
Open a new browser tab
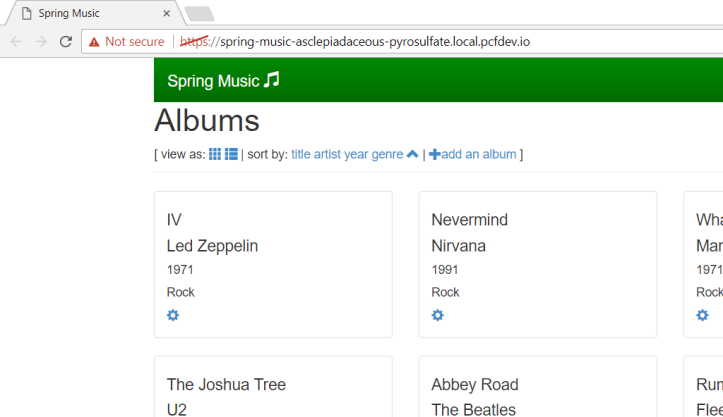(x=199, y=13)
